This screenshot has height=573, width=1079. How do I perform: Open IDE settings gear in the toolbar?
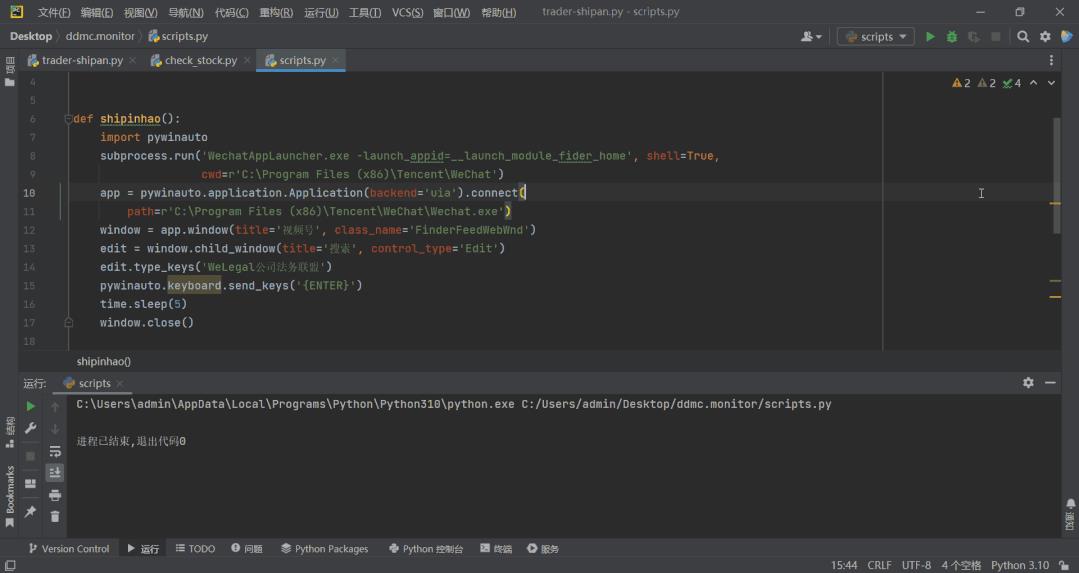(x=1045, y=36)
